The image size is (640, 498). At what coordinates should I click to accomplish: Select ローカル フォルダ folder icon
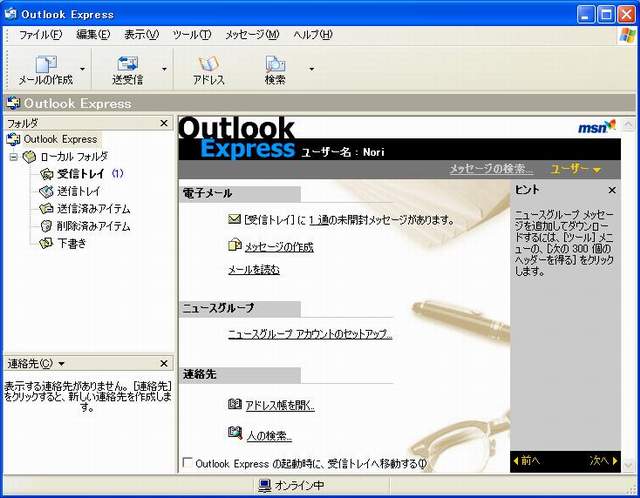click(x=29, y=156)
